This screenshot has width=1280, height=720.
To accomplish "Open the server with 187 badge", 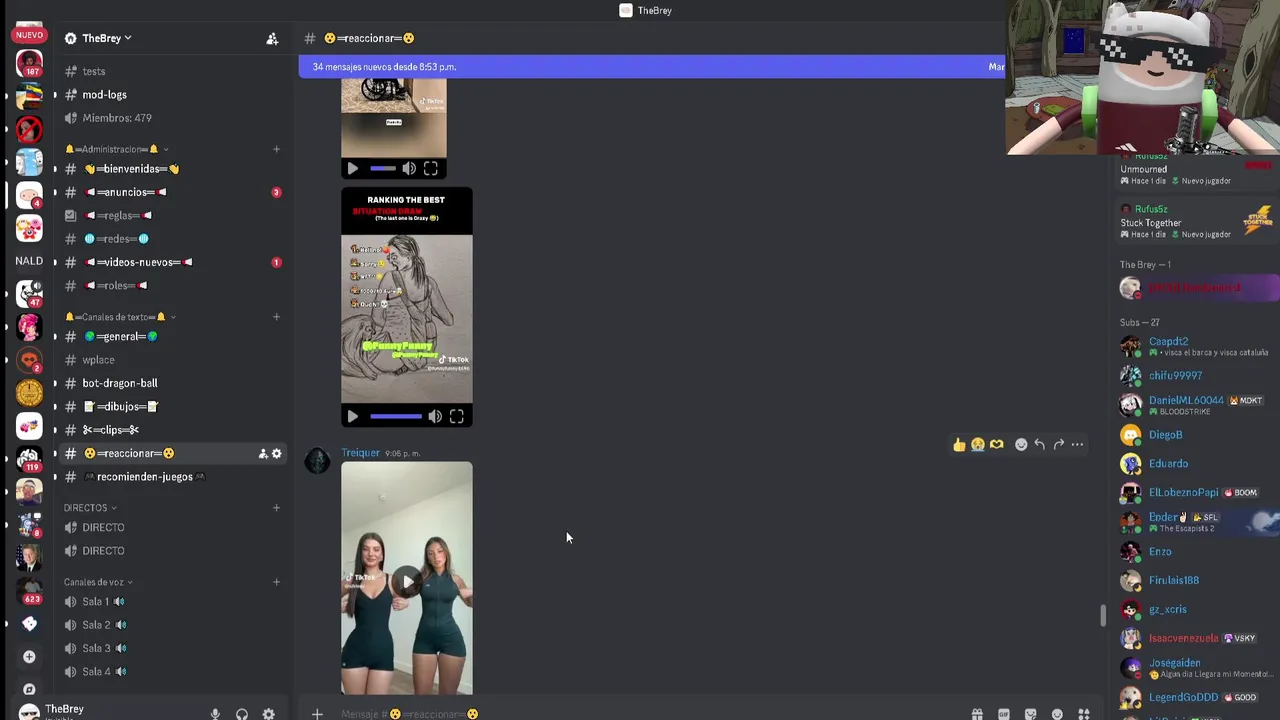I will 29,64.
